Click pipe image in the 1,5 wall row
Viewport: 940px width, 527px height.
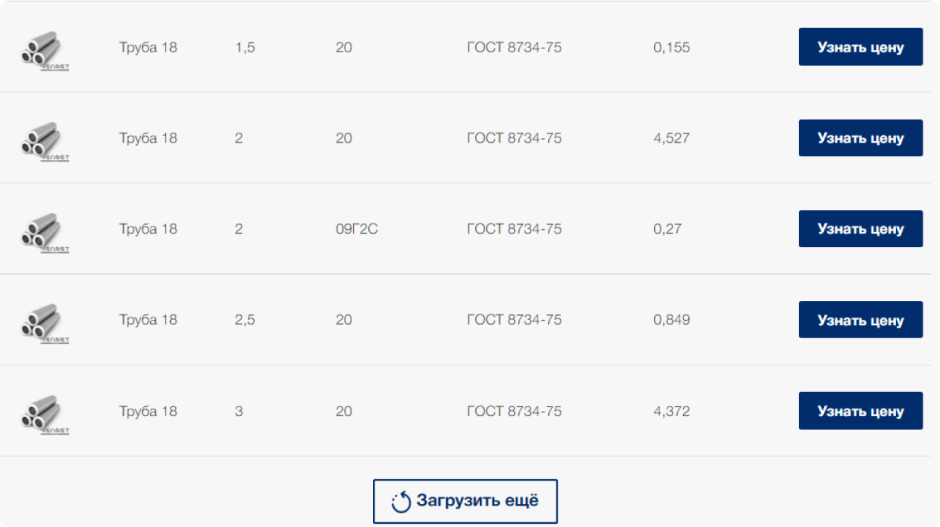(44, 49)
